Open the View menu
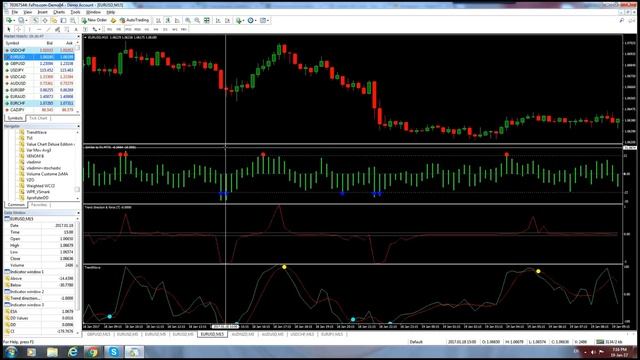This screenshot has width=640, height=360. coord(28,12)
